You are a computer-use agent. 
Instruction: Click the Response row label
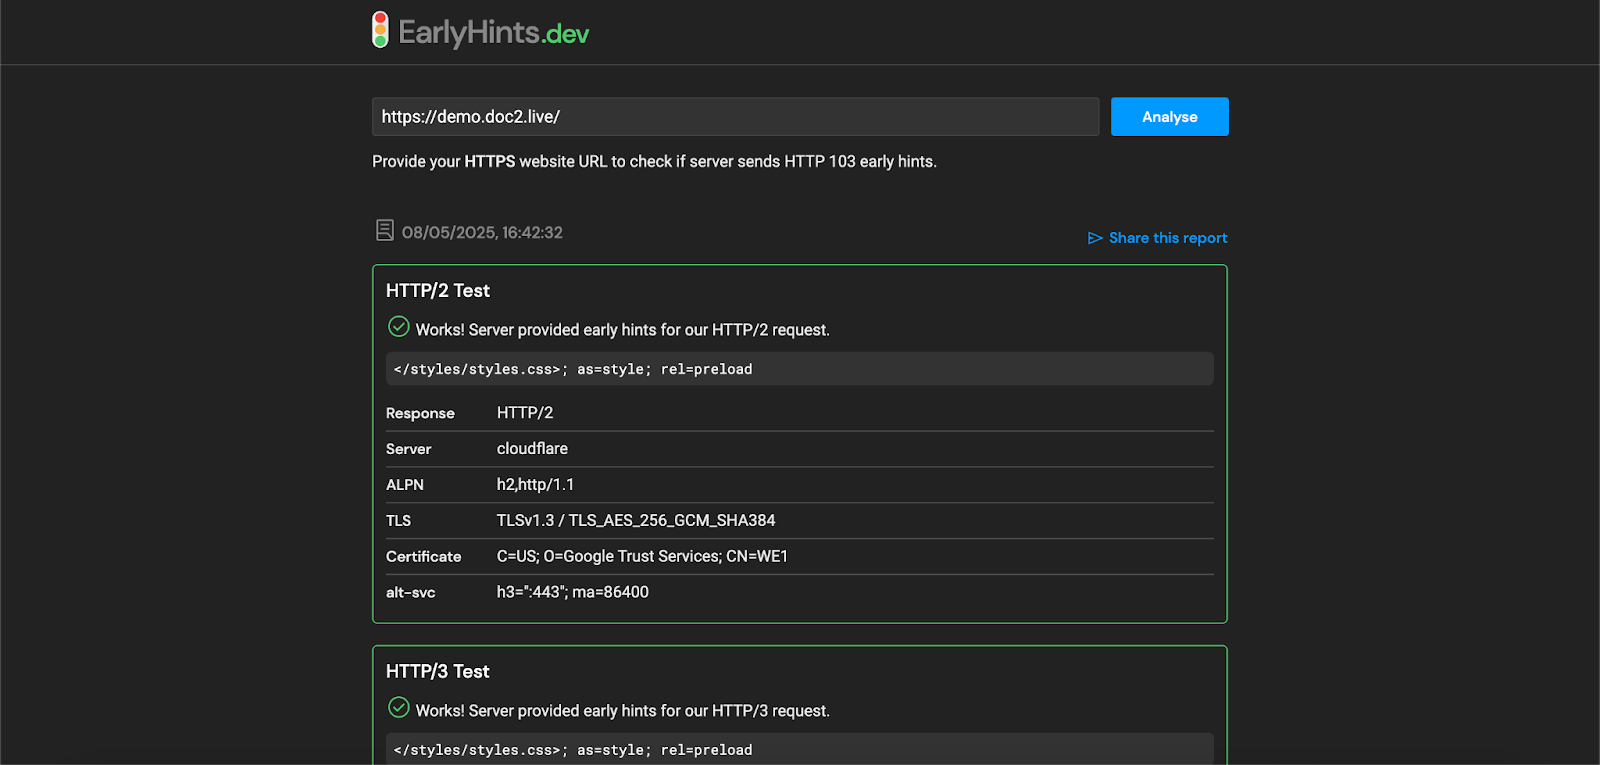420,413
